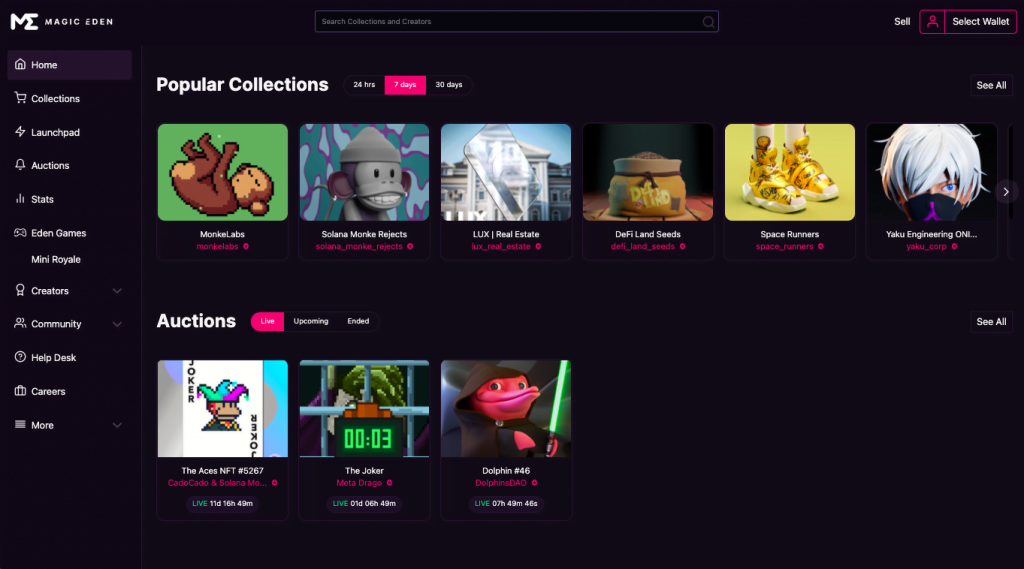Viewport: 1024px width, 569px height.
Task: Open Launchpad via its lightning bolt icon
Action: tap(20, 131)
